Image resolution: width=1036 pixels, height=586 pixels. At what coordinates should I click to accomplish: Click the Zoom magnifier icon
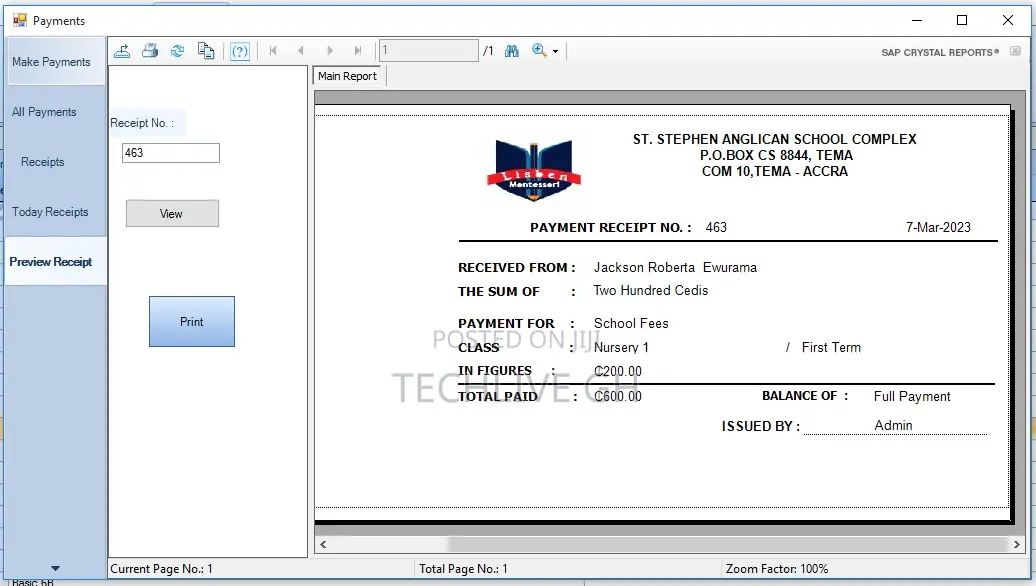point(539,51)
